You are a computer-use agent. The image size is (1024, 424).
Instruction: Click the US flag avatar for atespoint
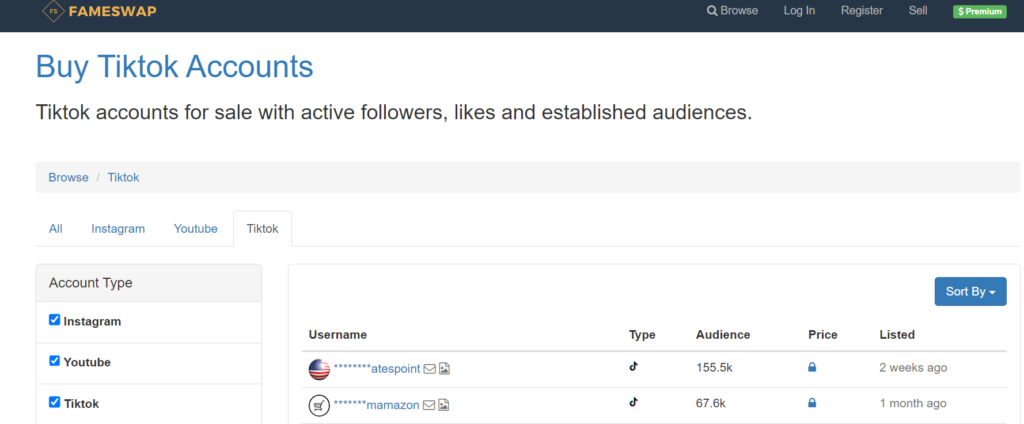click(x=319, y=369)
